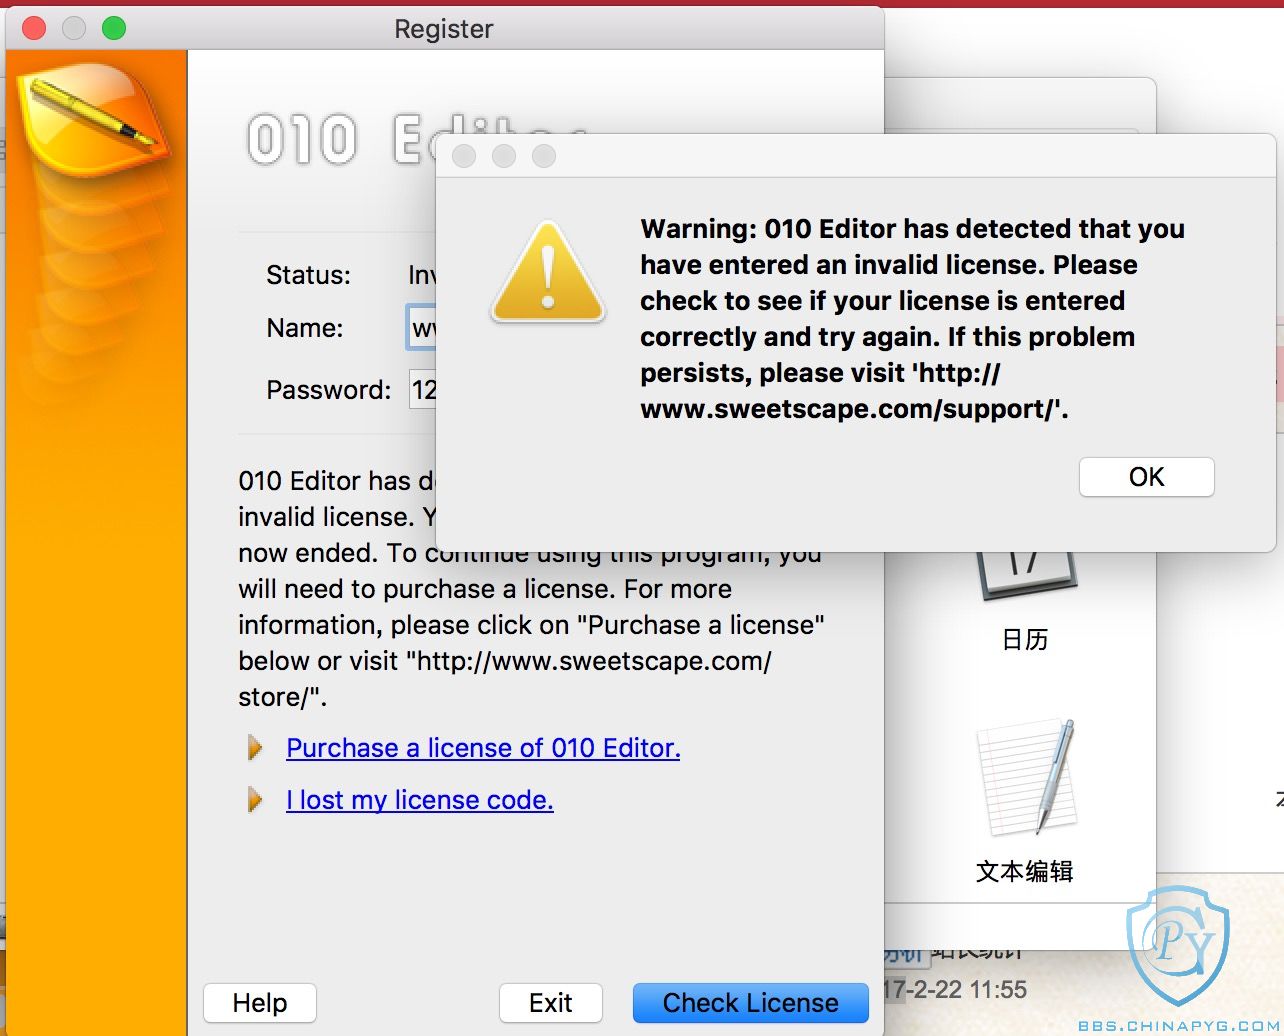
Task: Open Help in the Register window
Action: [260, 1003]
